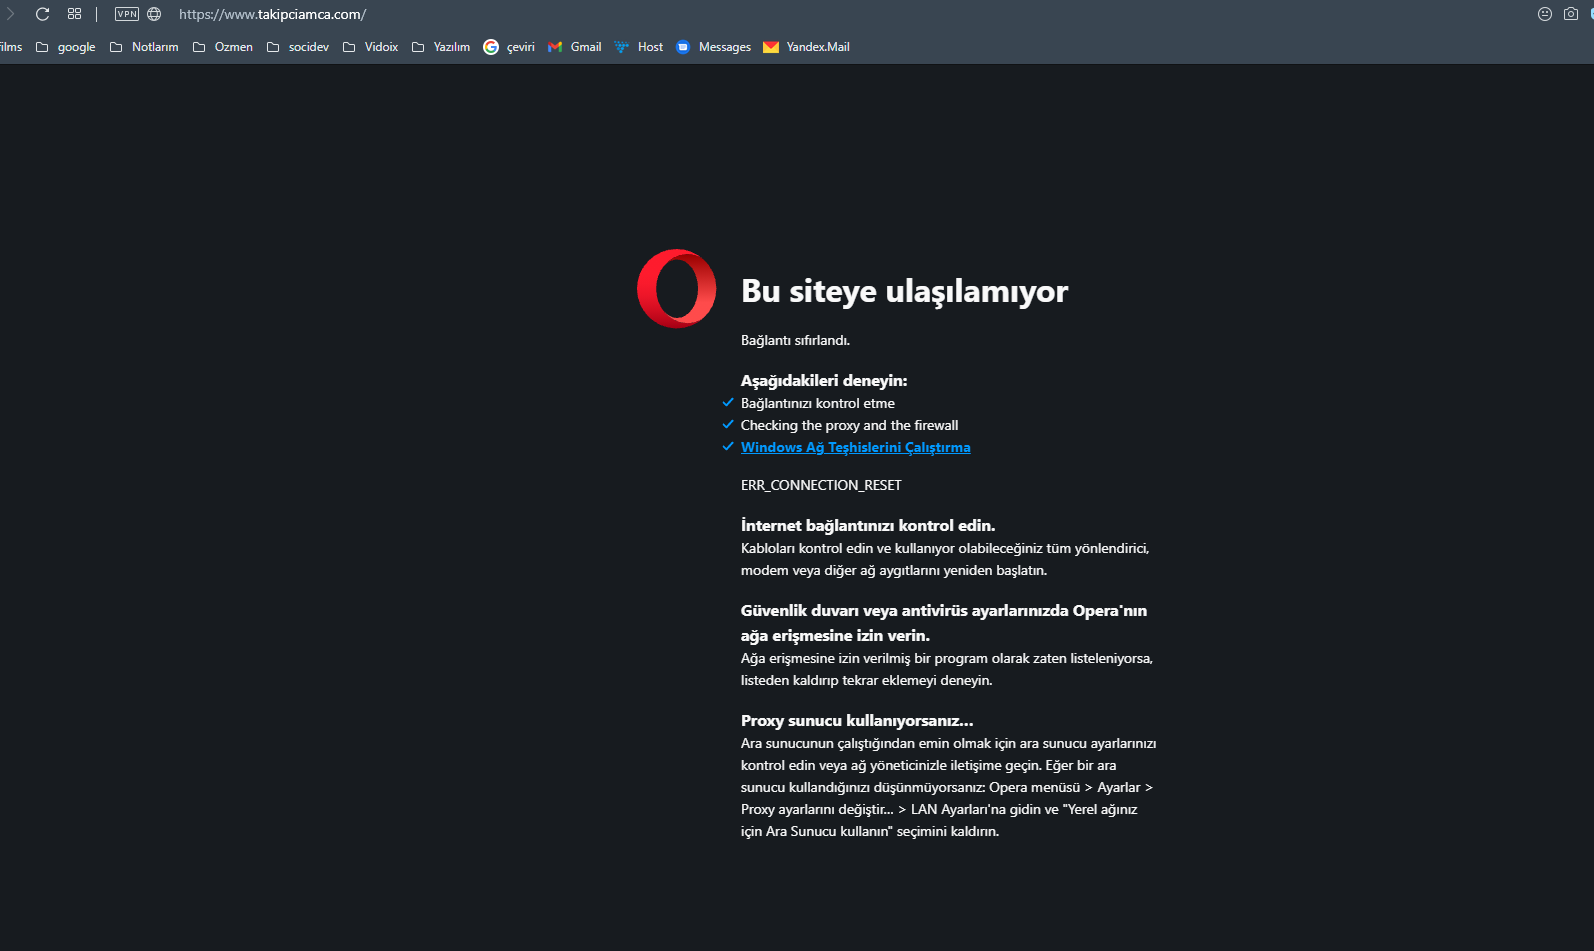The width and height of the screenshot is (1594, 951).
Task: Select the "Bağlantı sıfırlandı." message
Action: click(795, 340)
